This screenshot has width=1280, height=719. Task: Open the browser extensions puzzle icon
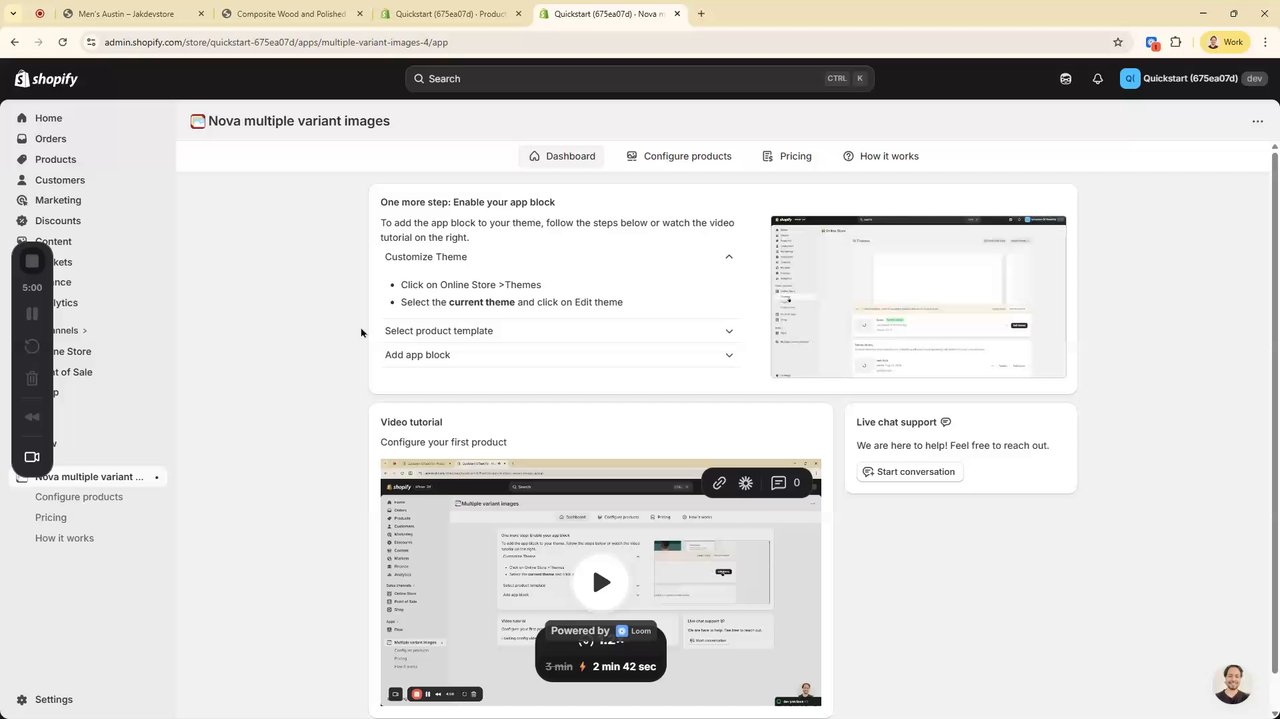tap(1176, 42)
